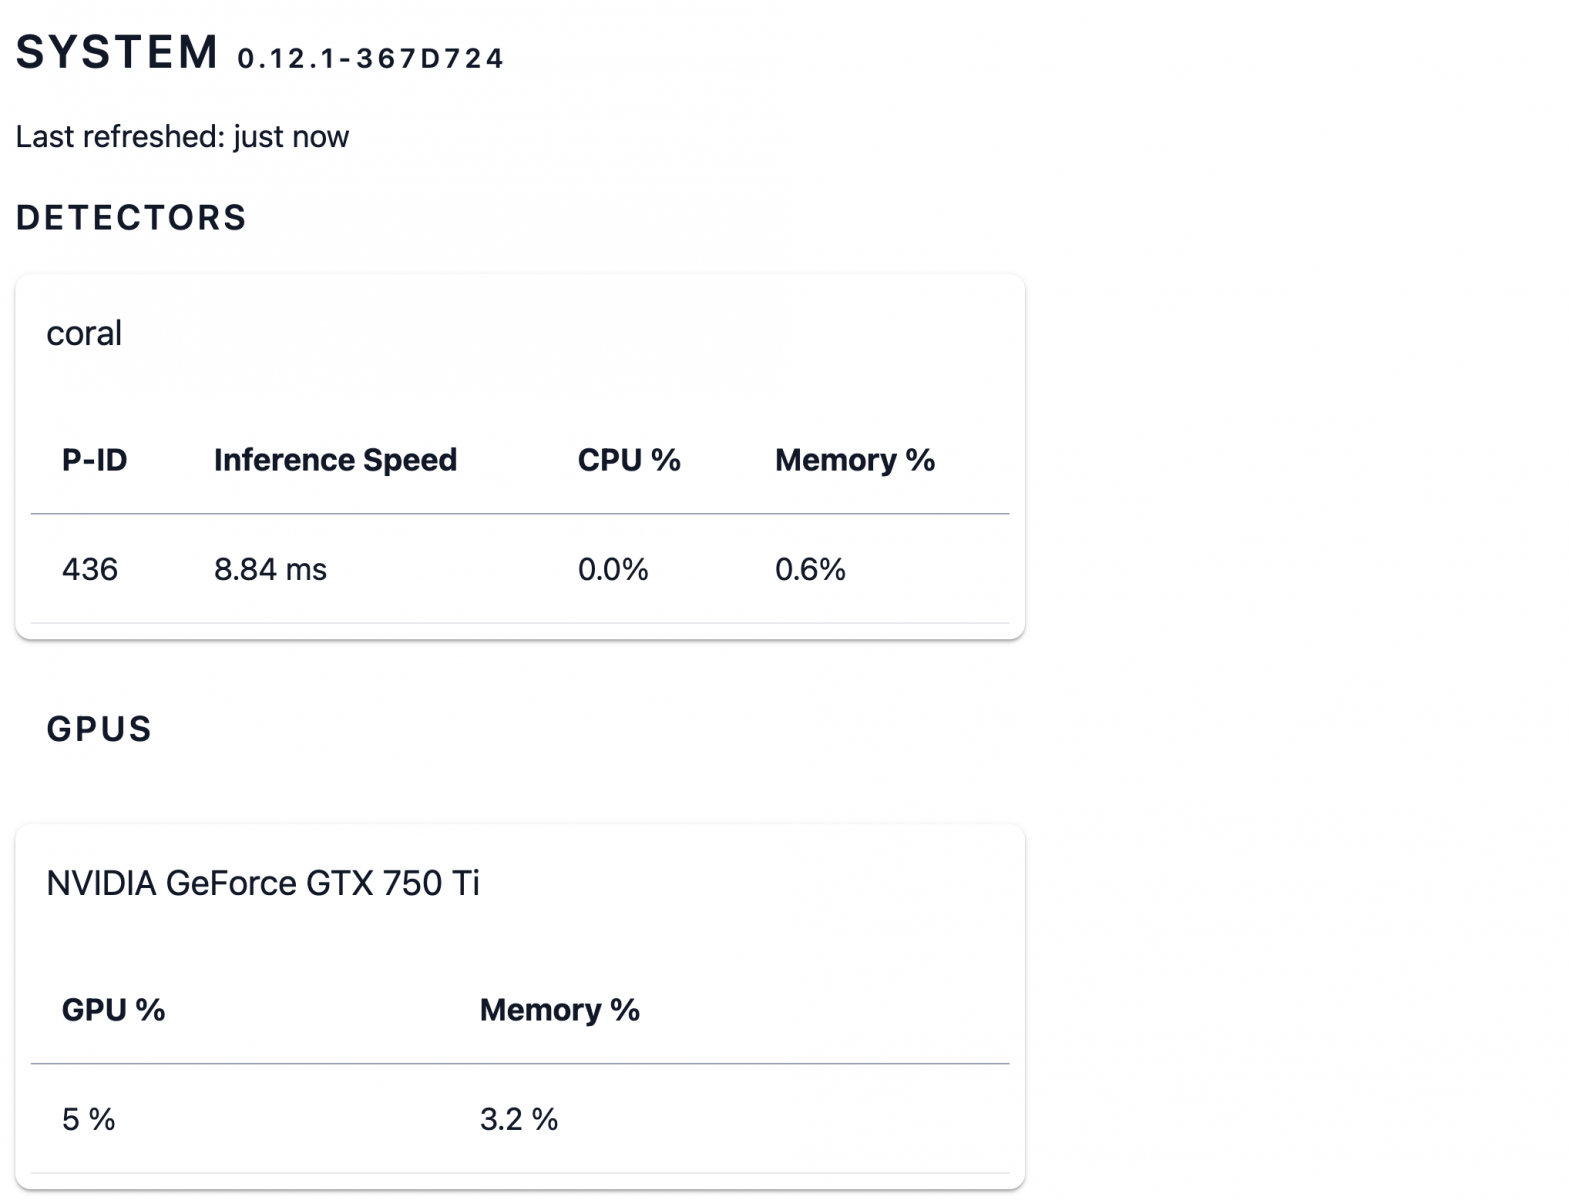Click the GPU card Memory % header
Screen dimensions: 1569x1200
[x=560, y=1010]
